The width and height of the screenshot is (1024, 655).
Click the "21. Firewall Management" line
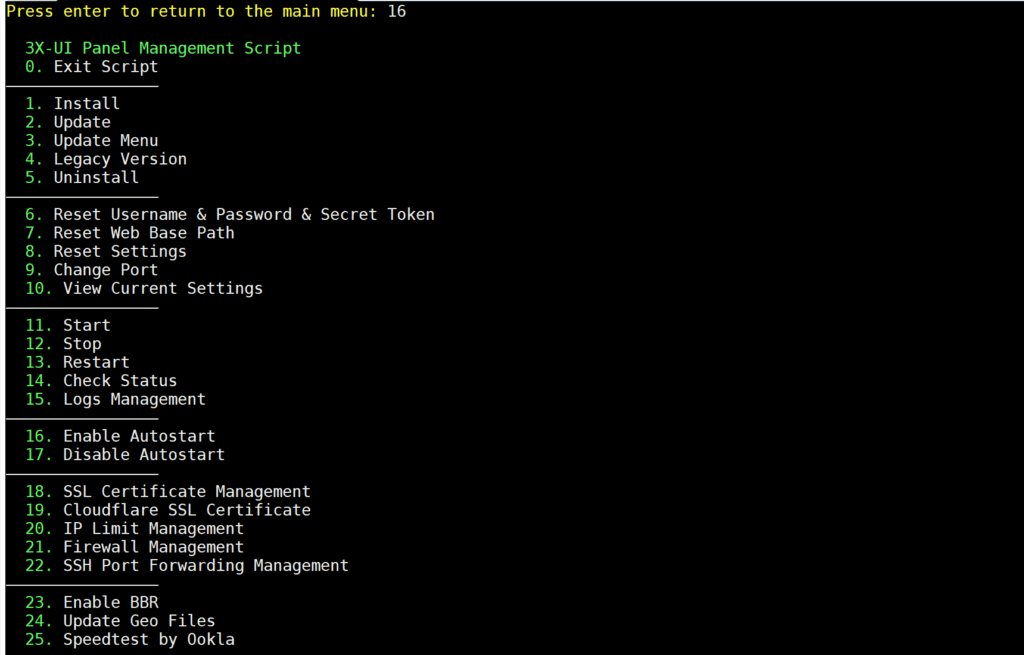pyautogui.click(x=135, y=547)
